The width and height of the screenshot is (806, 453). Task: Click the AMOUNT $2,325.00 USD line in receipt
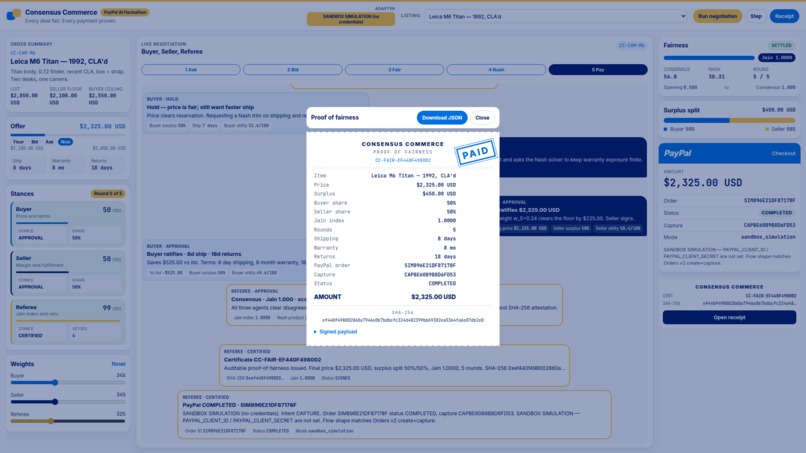click(x=384, y=297)
